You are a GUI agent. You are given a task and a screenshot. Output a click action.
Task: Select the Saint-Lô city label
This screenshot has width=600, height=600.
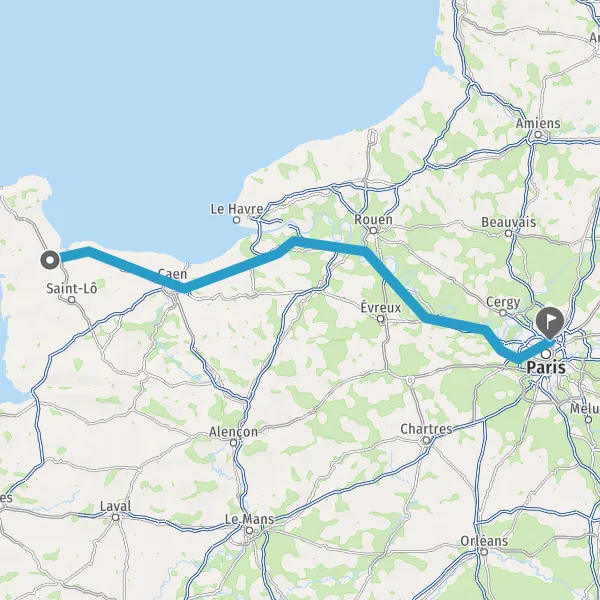click(x=72, y=288)
